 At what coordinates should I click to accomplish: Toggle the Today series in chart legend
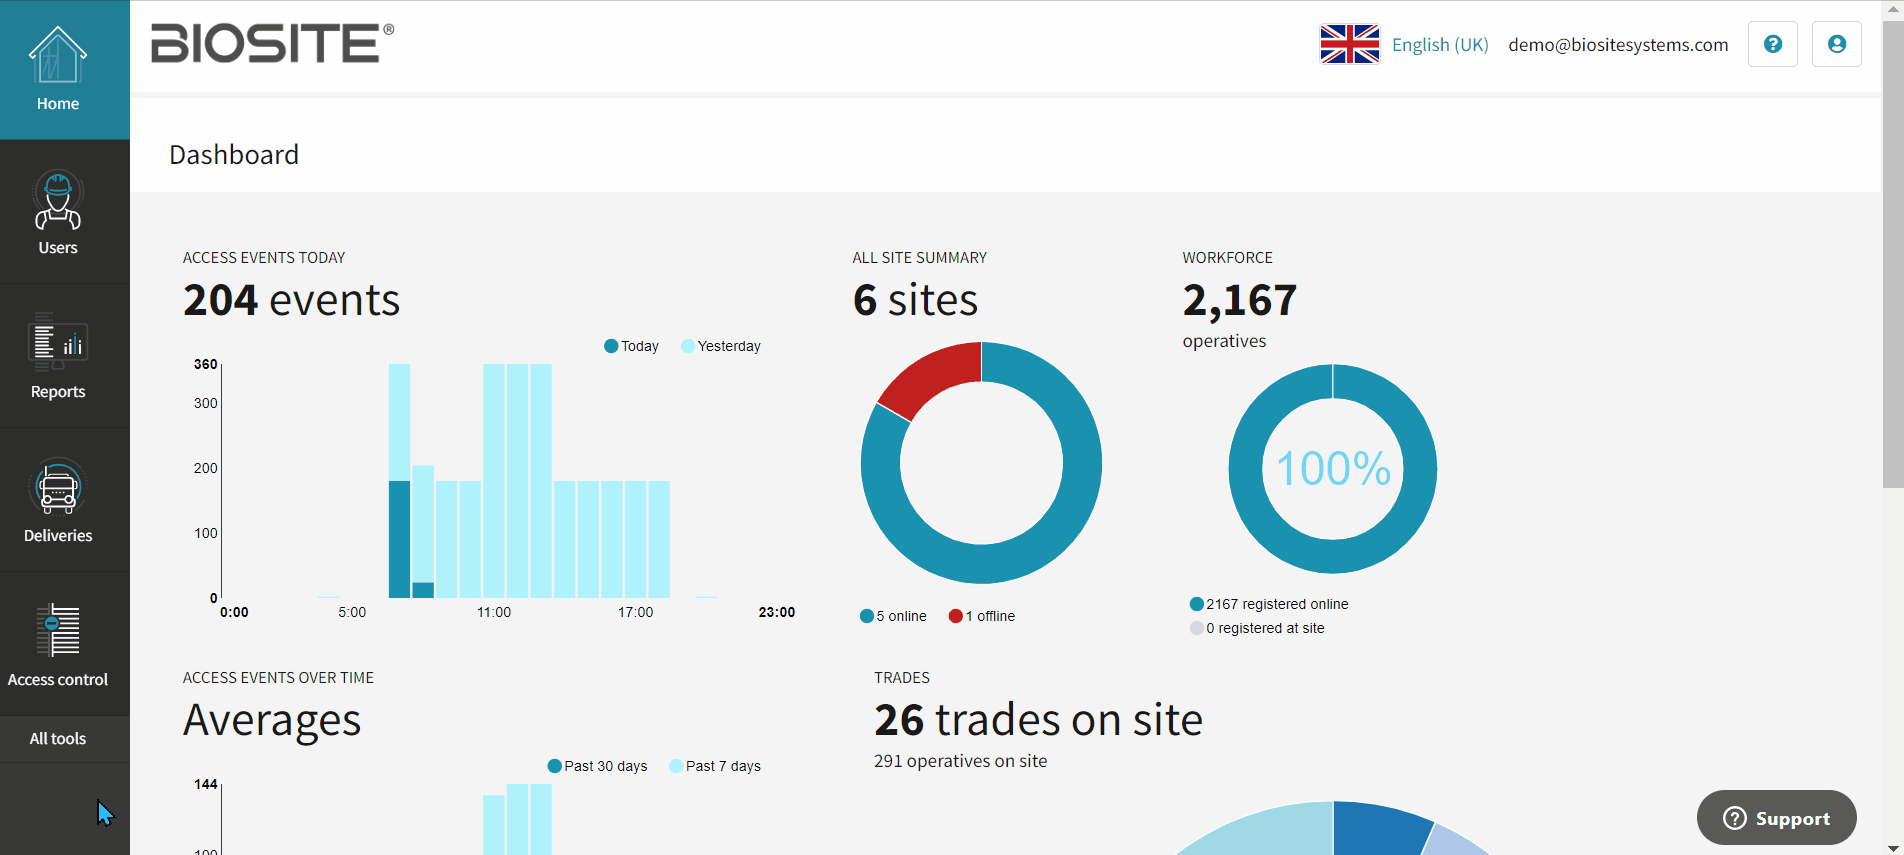(631, 346)
